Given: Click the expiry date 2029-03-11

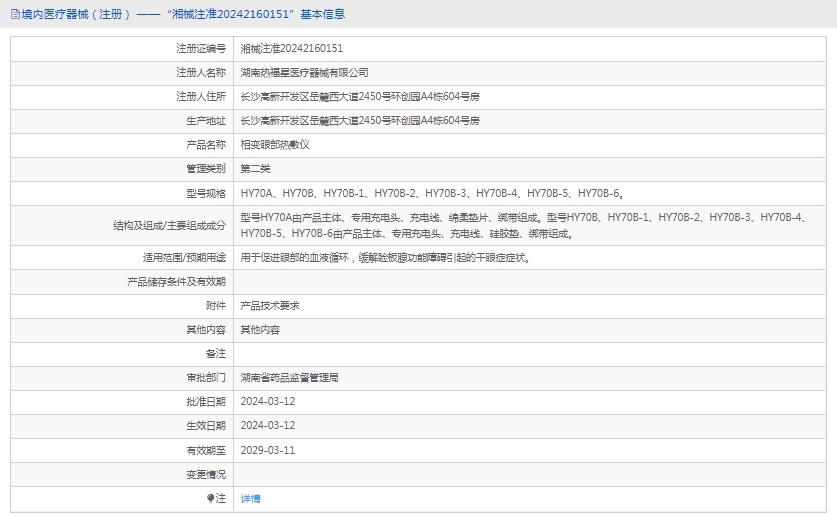Looking at the screenshot, I should [268, 450].
